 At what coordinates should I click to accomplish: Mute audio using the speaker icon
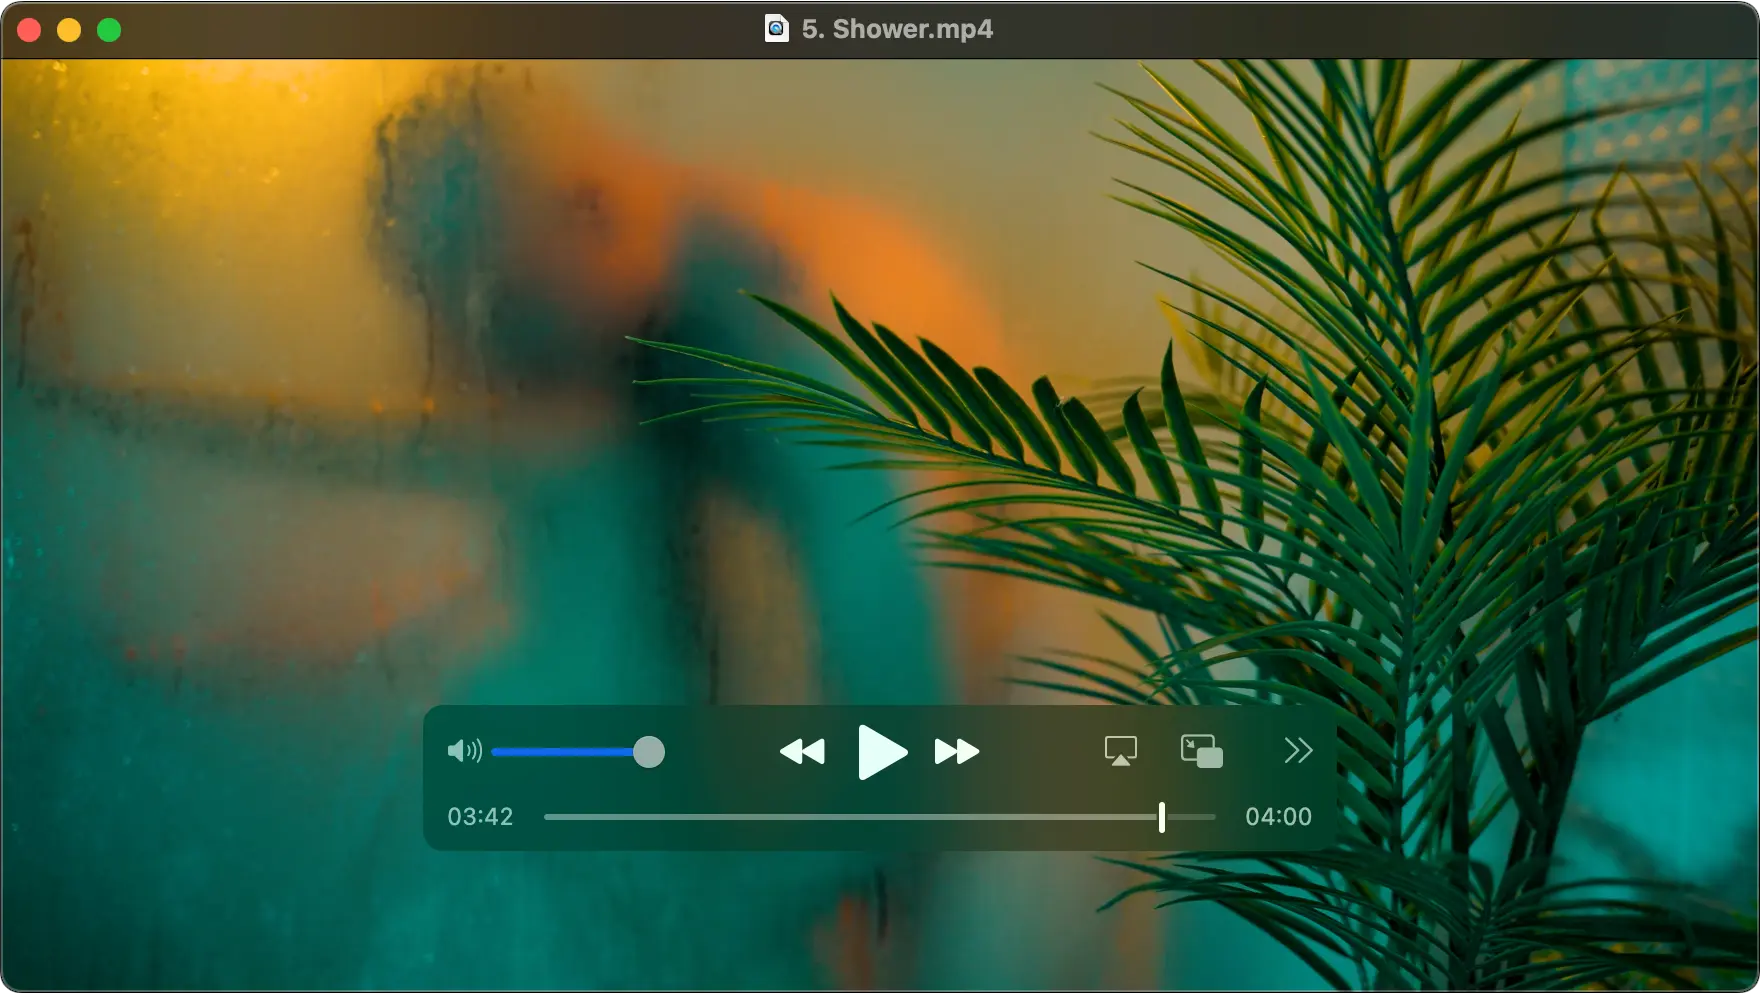tap(465, 751)
